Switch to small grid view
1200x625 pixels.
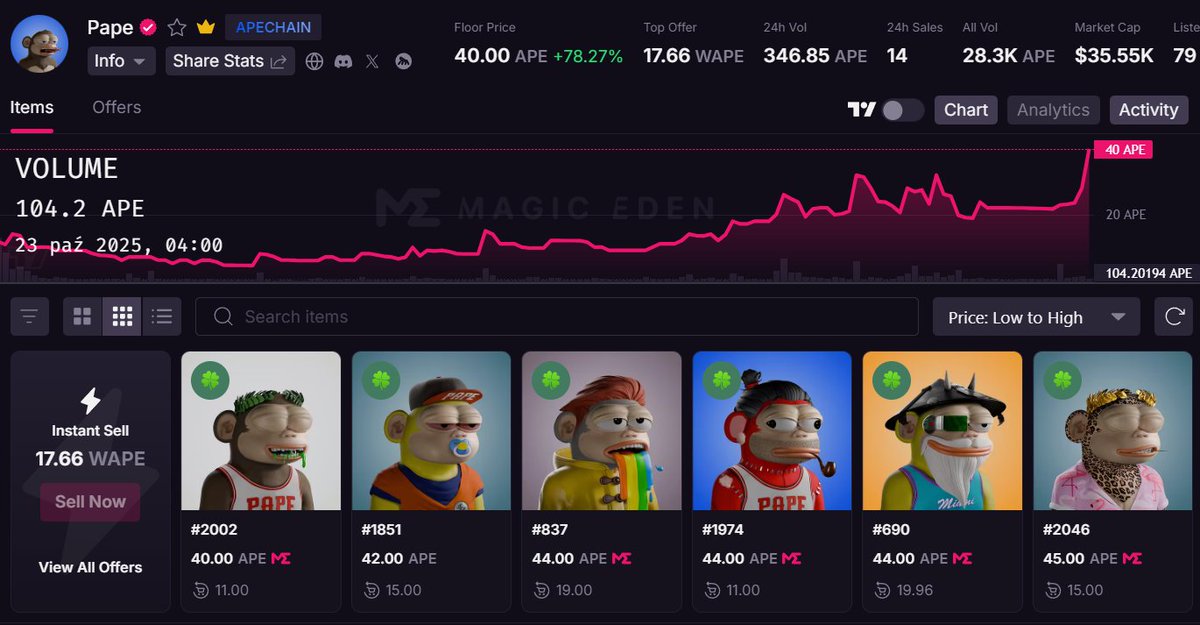click(122, 317)
